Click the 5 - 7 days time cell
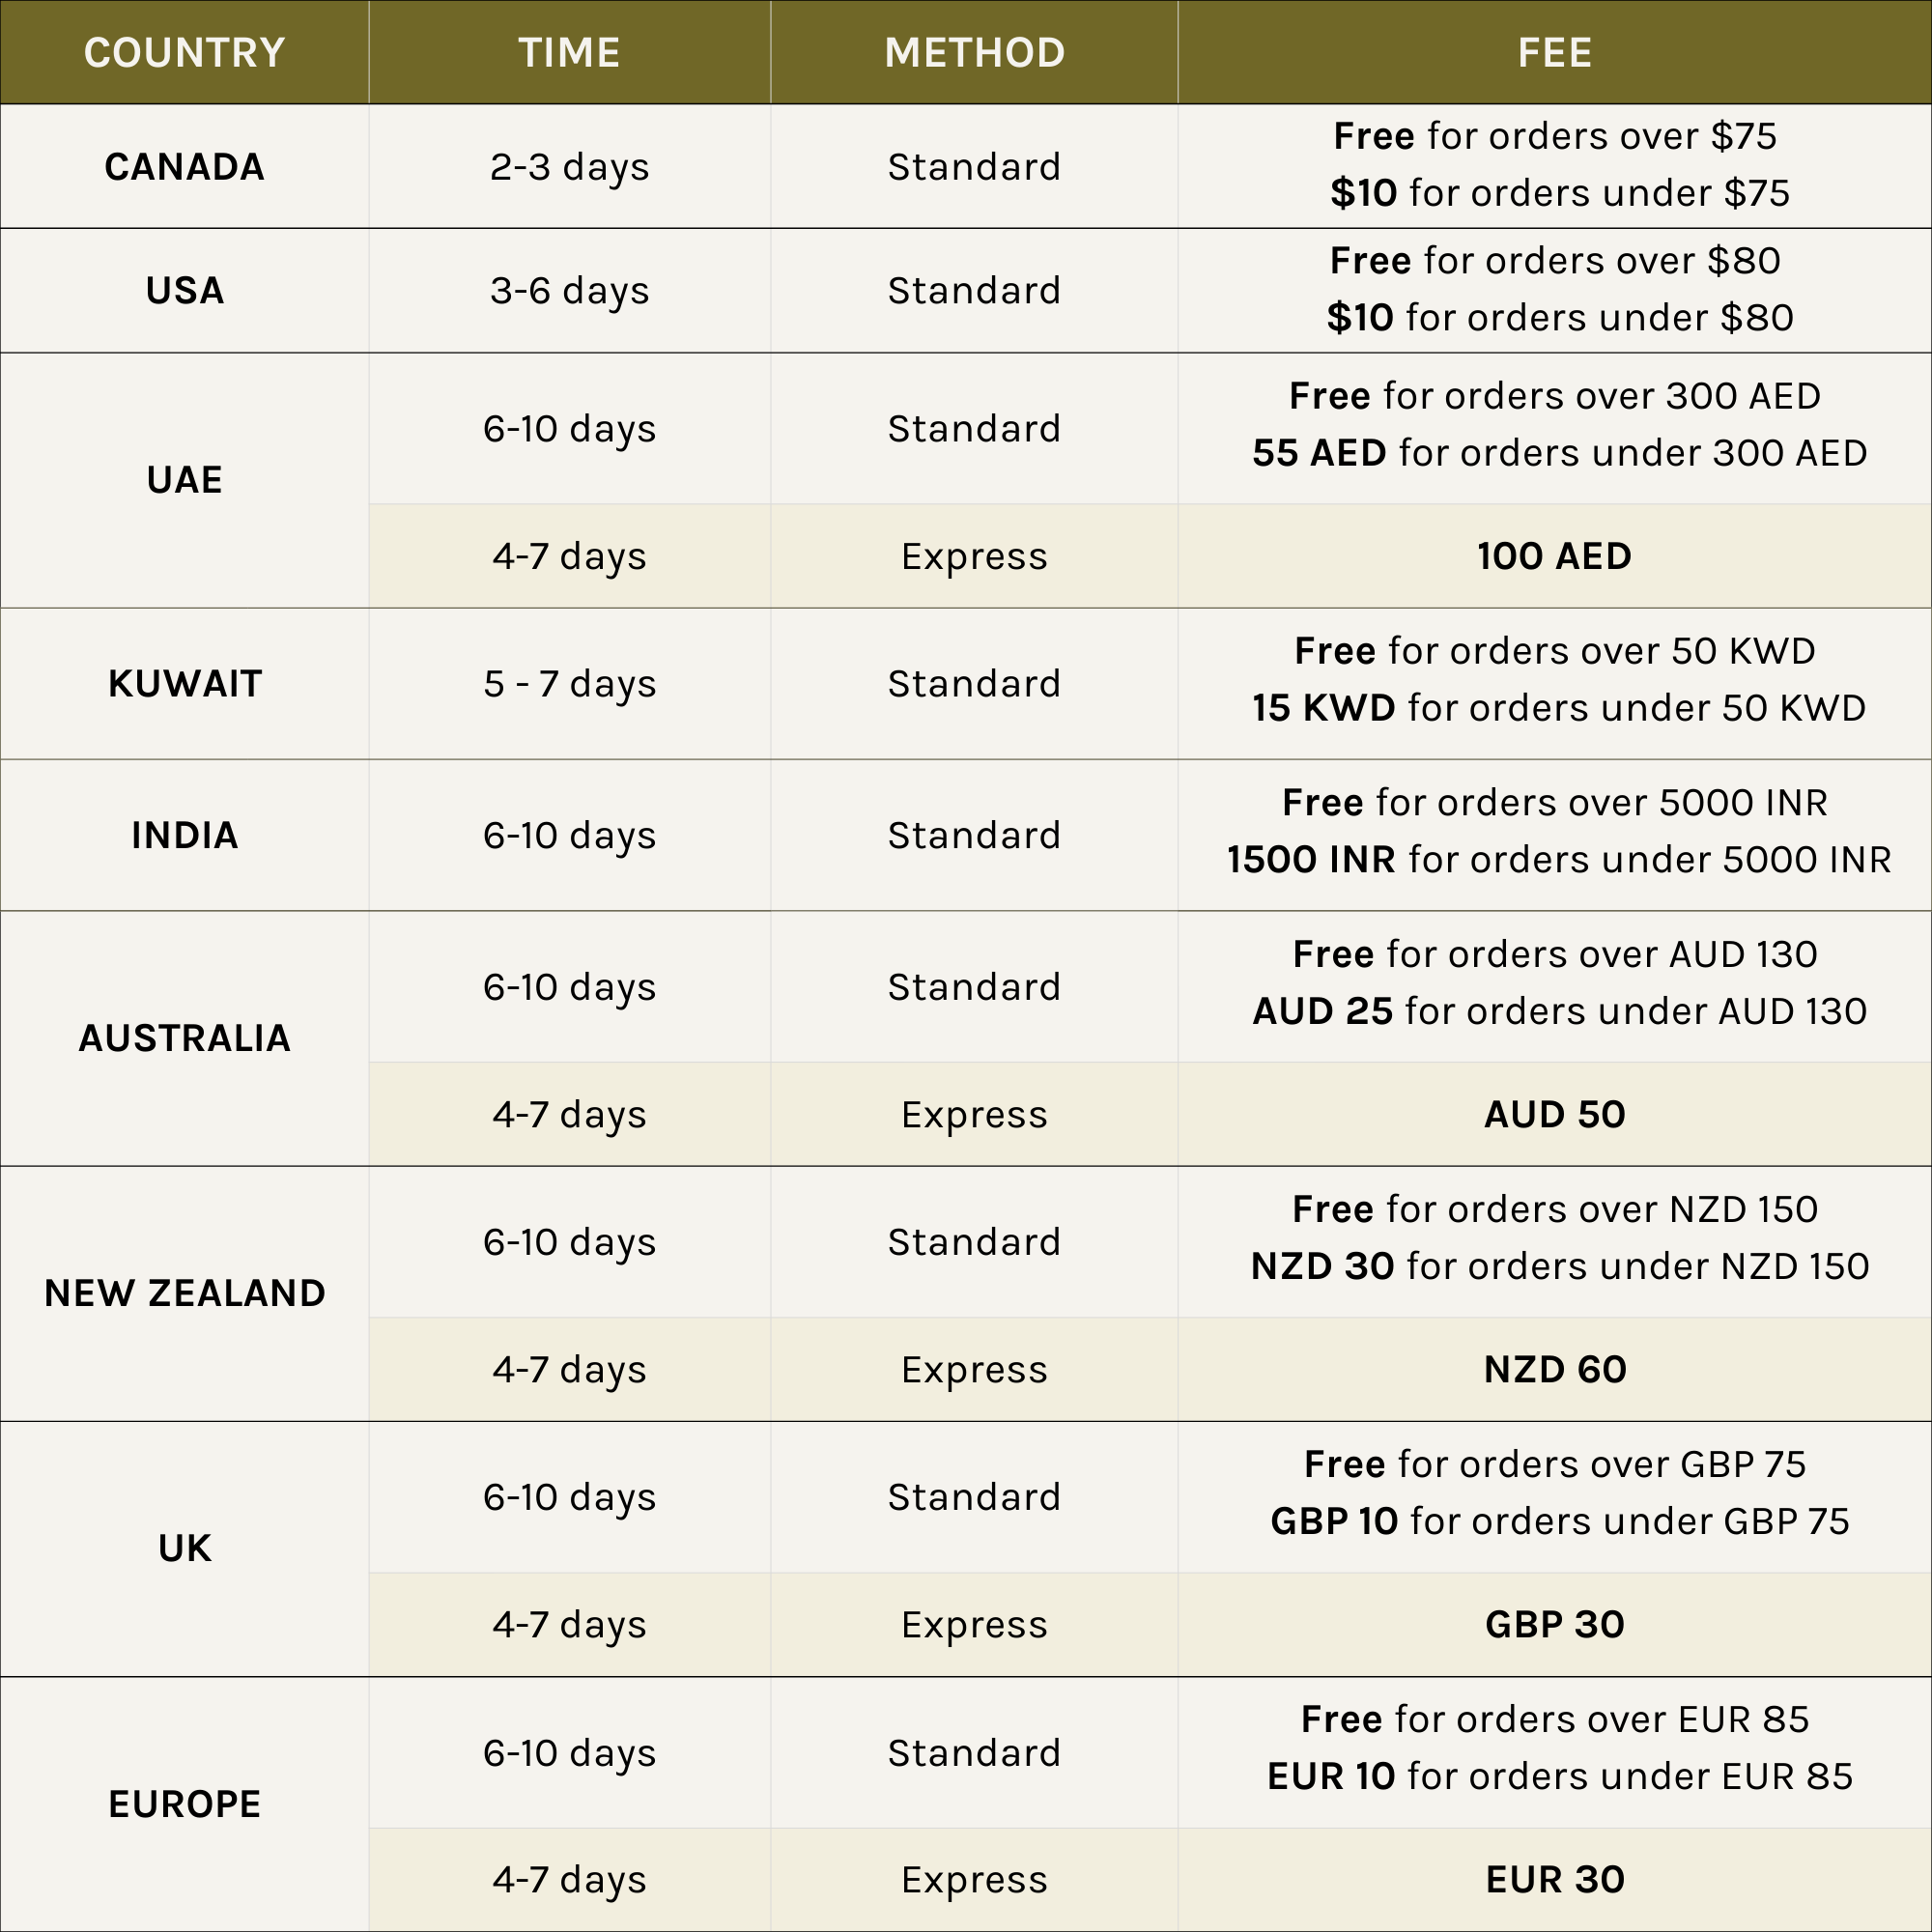The height and width of the screenshot is (1932, 1932). click(x=569, y=684)
